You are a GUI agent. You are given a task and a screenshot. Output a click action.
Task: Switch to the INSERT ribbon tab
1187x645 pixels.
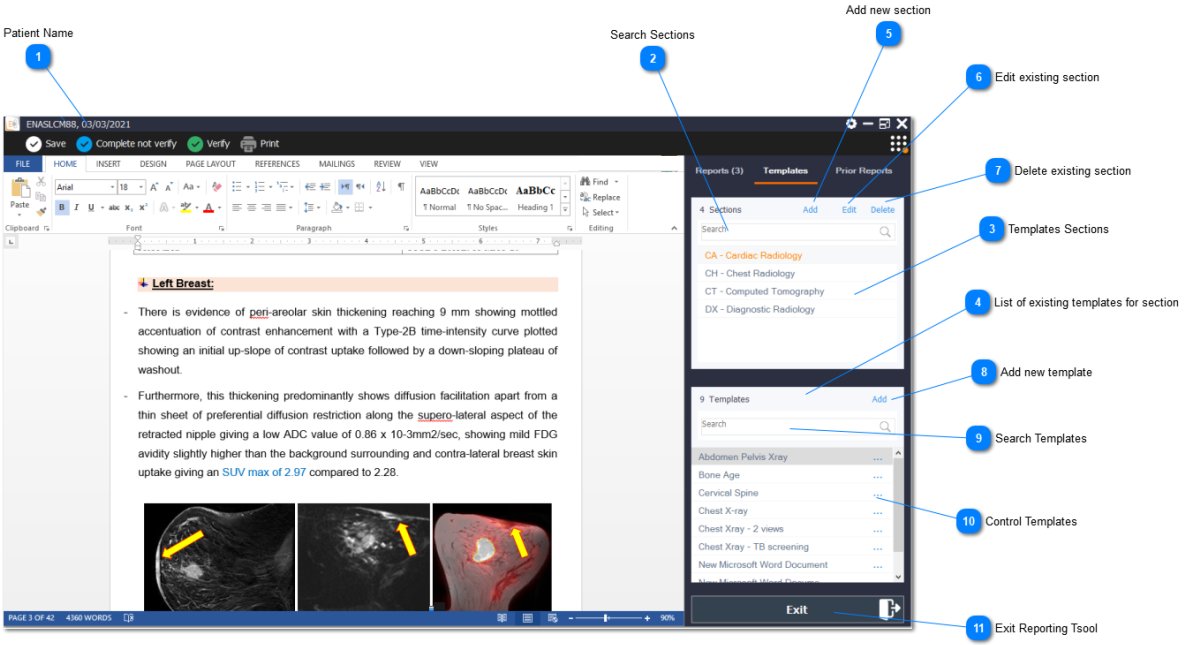(108, 164)
